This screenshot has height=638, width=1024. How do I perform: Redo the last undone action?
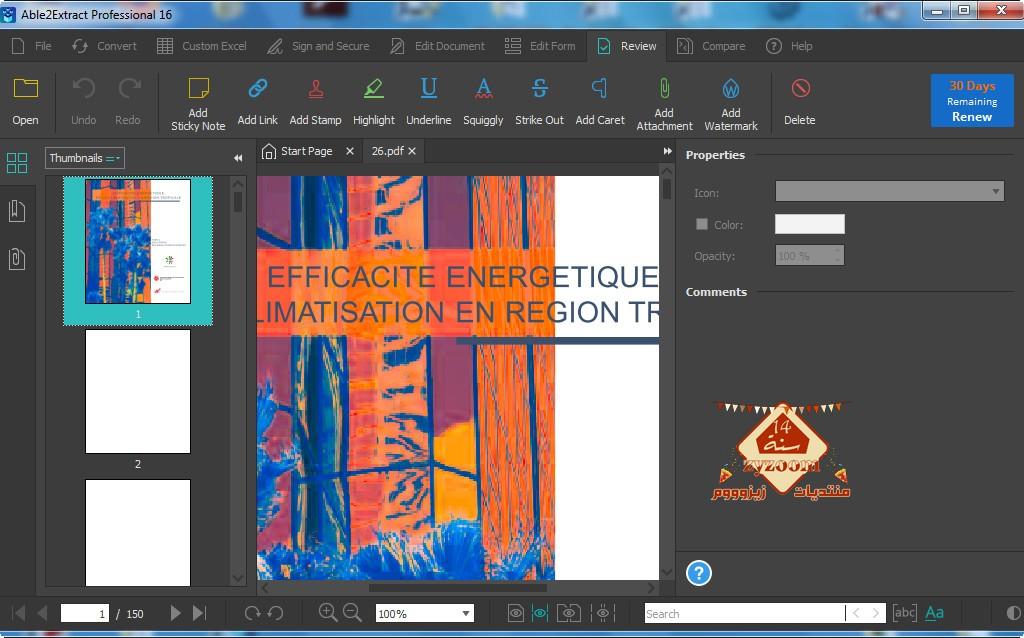pyautogui.click(x=128, y=100)
